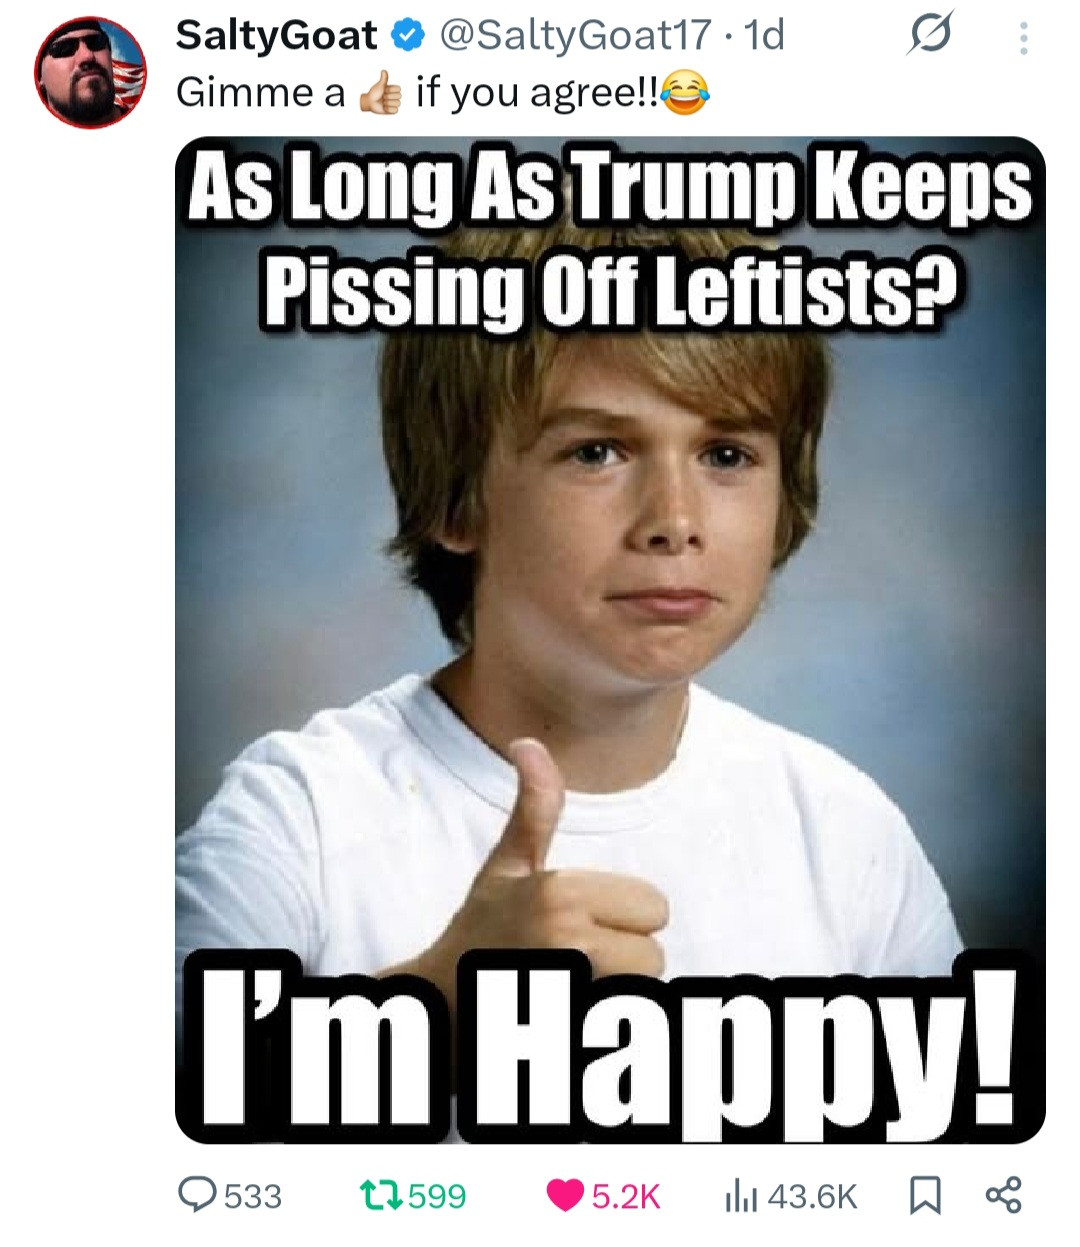Click the 533 replies count
The image size is (1080, 1247).
pyautogui.click(x=253, y=1195)
